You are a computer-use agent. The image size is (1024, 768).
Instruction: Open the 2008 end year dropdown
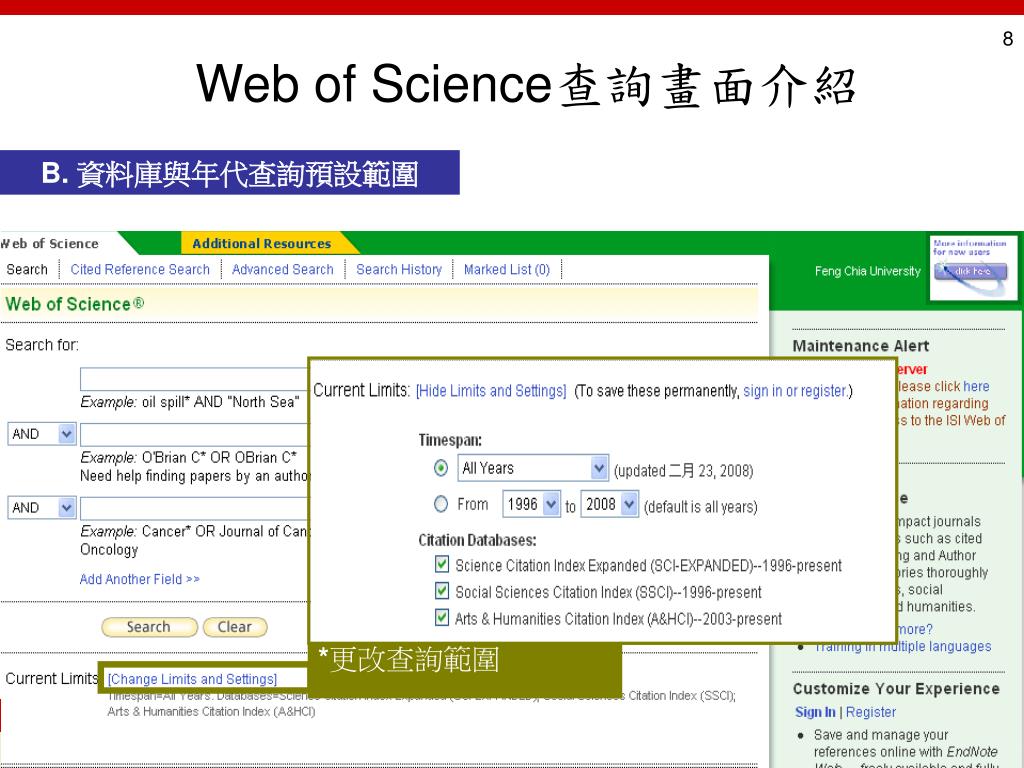tap(609, 504)
